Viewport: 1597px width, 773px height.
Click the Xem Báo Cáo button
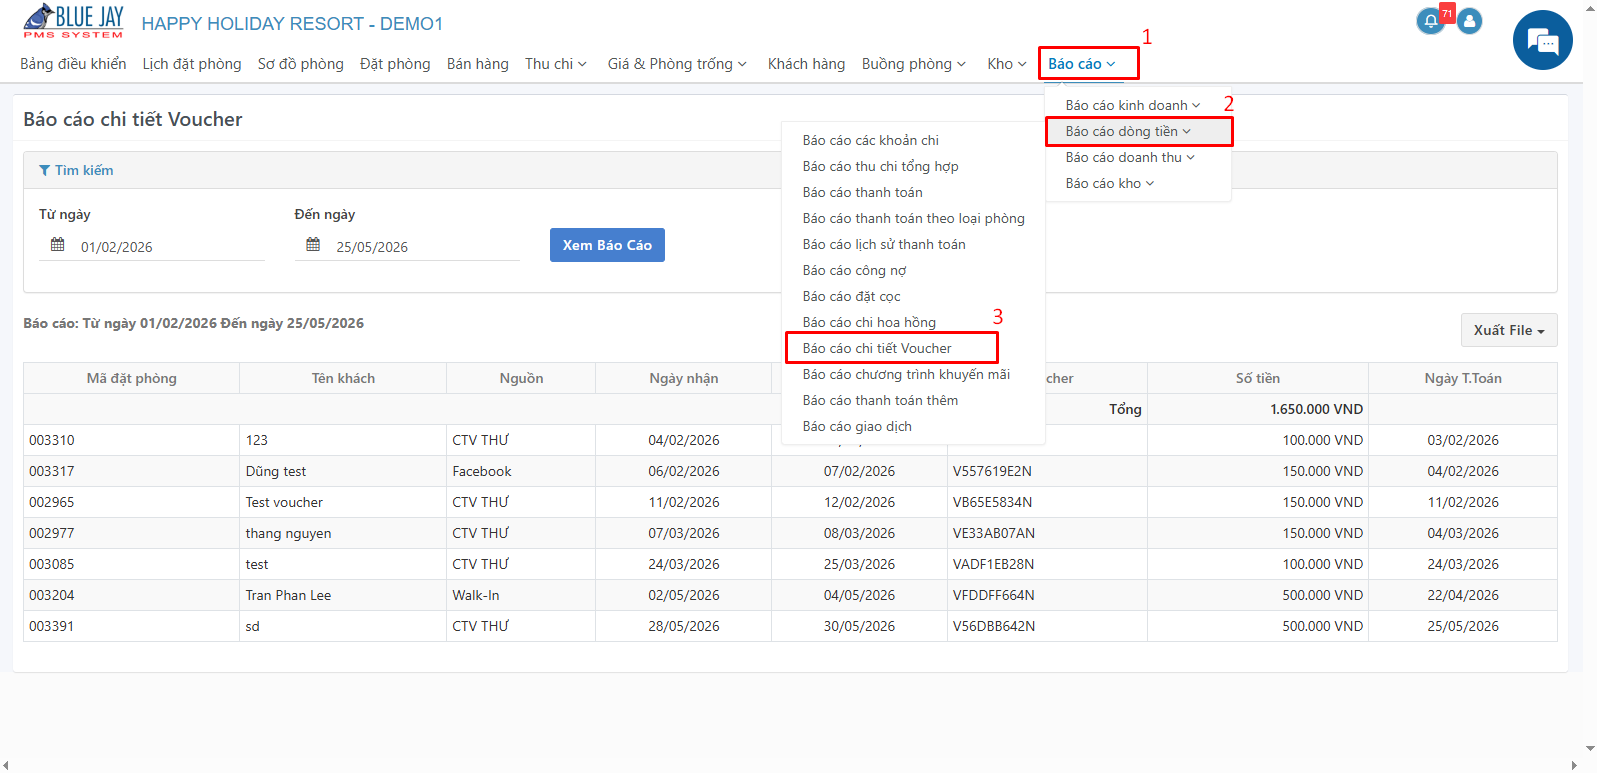point(607,245)
